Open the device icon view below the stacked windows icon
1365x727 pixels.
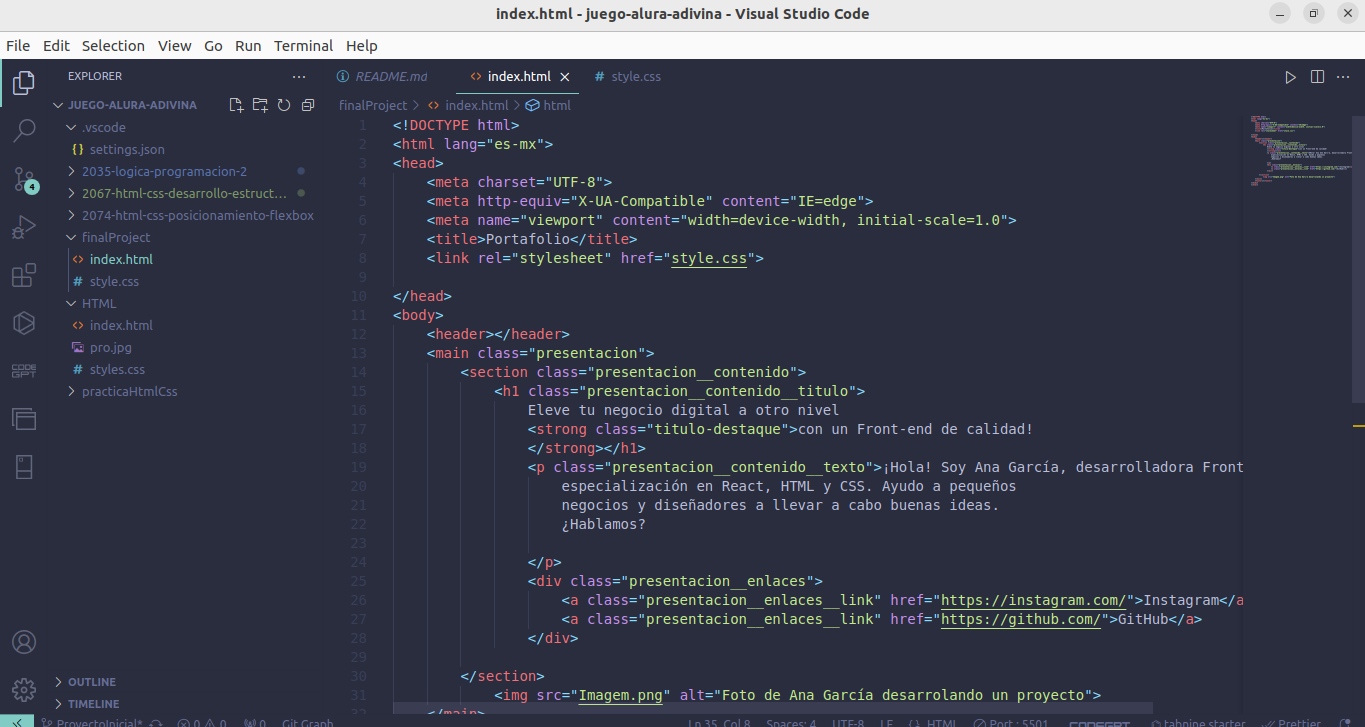(24, 467)
